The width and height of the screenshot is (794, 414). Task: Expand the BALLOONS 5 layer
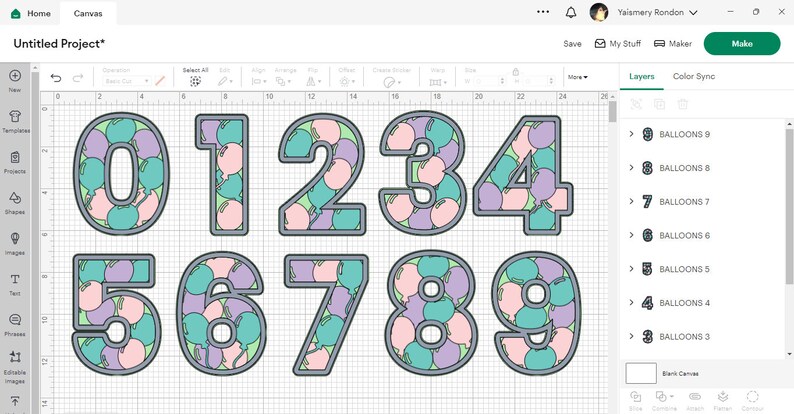[x=631, y=269]
